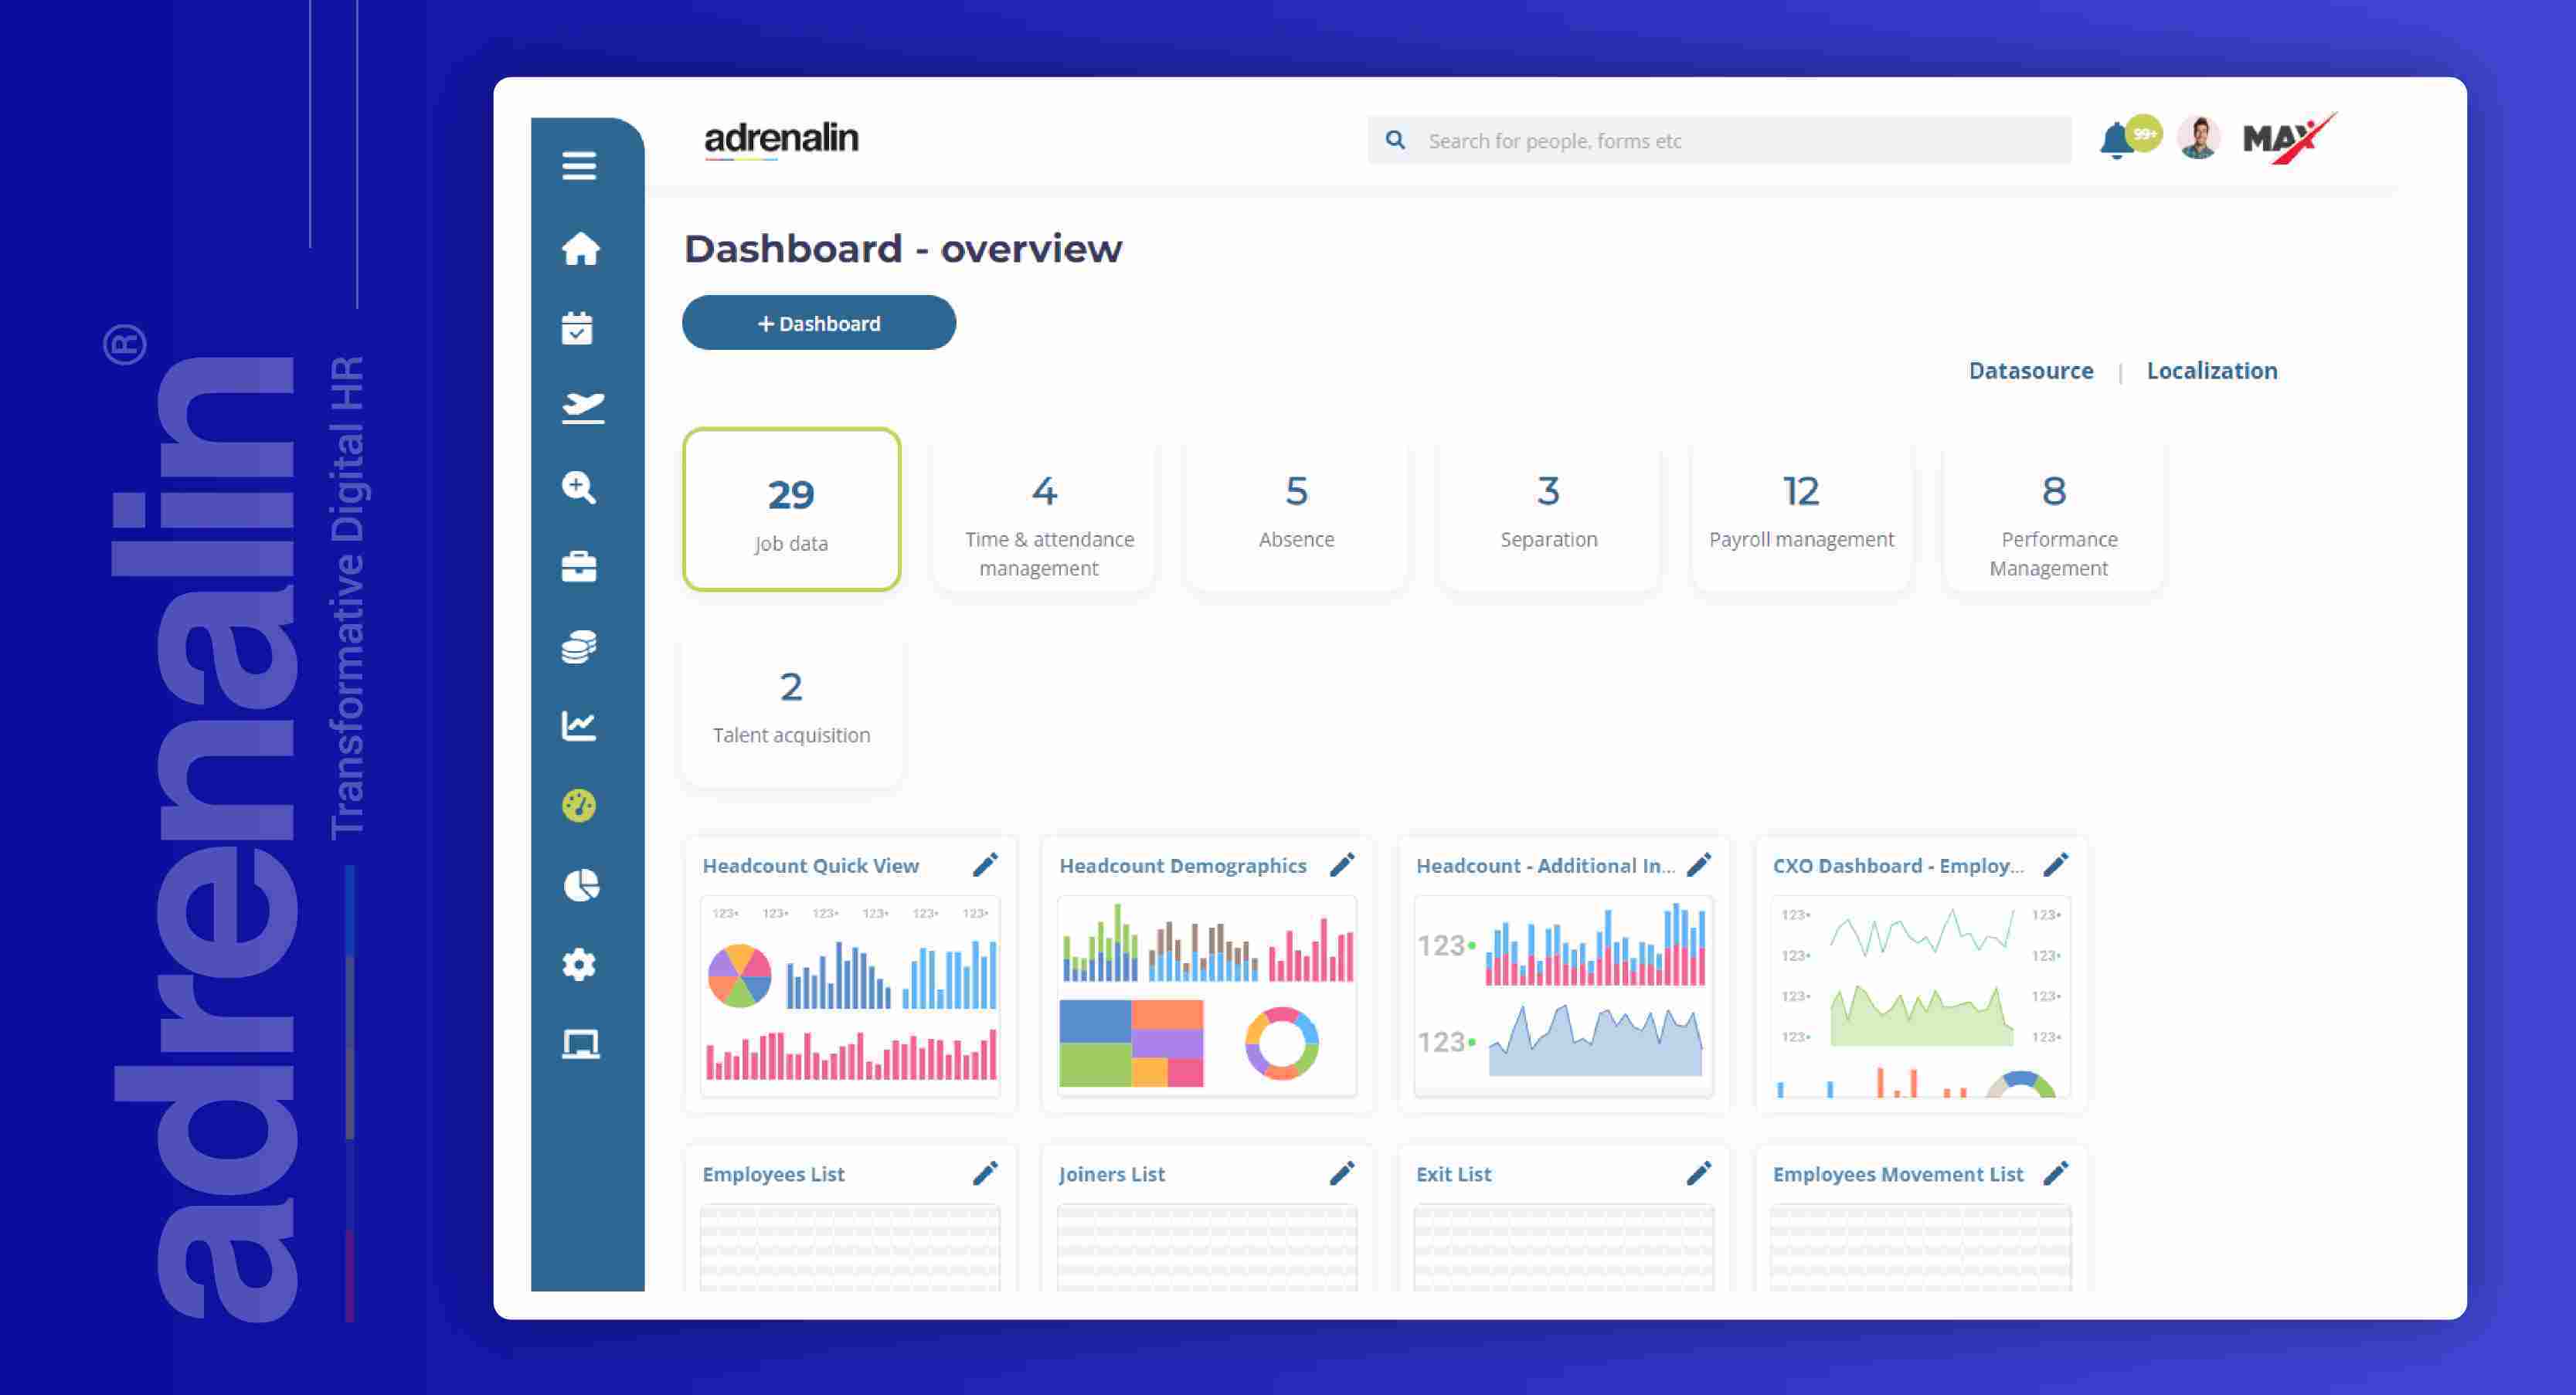The width and height of the screenshot is (2576, 1395).
Task: Click the search for people input field
Action: [x=1719, y=141]
